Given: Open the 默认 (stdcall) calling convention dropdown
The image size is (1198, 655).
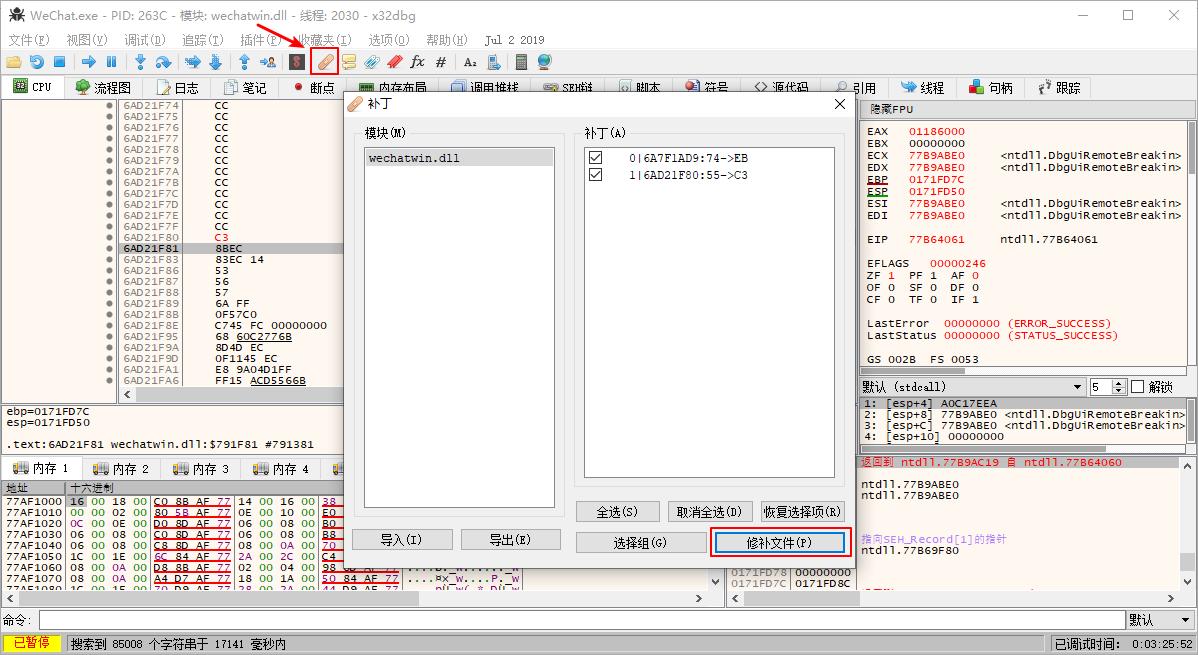Looking at the screenshot, I should click(x=1078, y=386).
